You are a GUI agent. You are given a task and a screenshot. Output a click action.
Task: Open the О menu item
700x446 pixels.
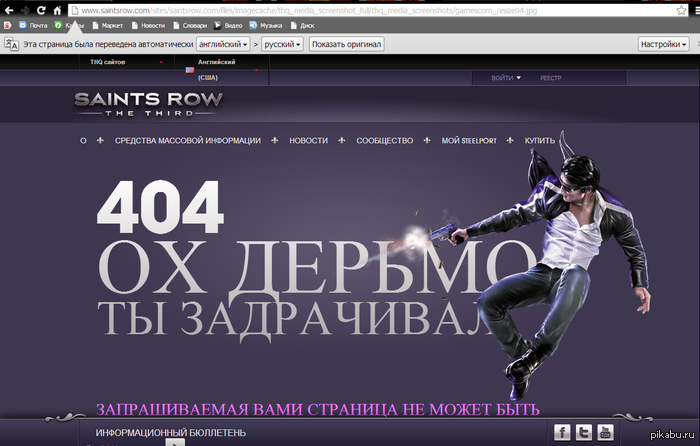[83, 141]
